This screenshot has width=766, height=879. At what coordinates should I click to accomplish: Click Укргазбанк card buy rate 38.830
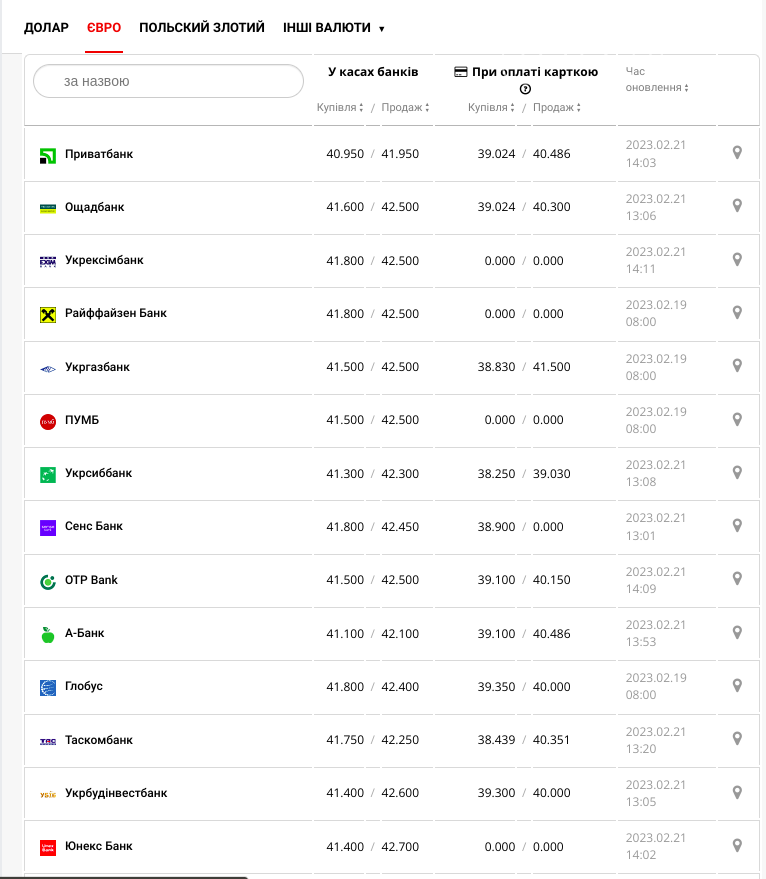(x=496, y=367)
